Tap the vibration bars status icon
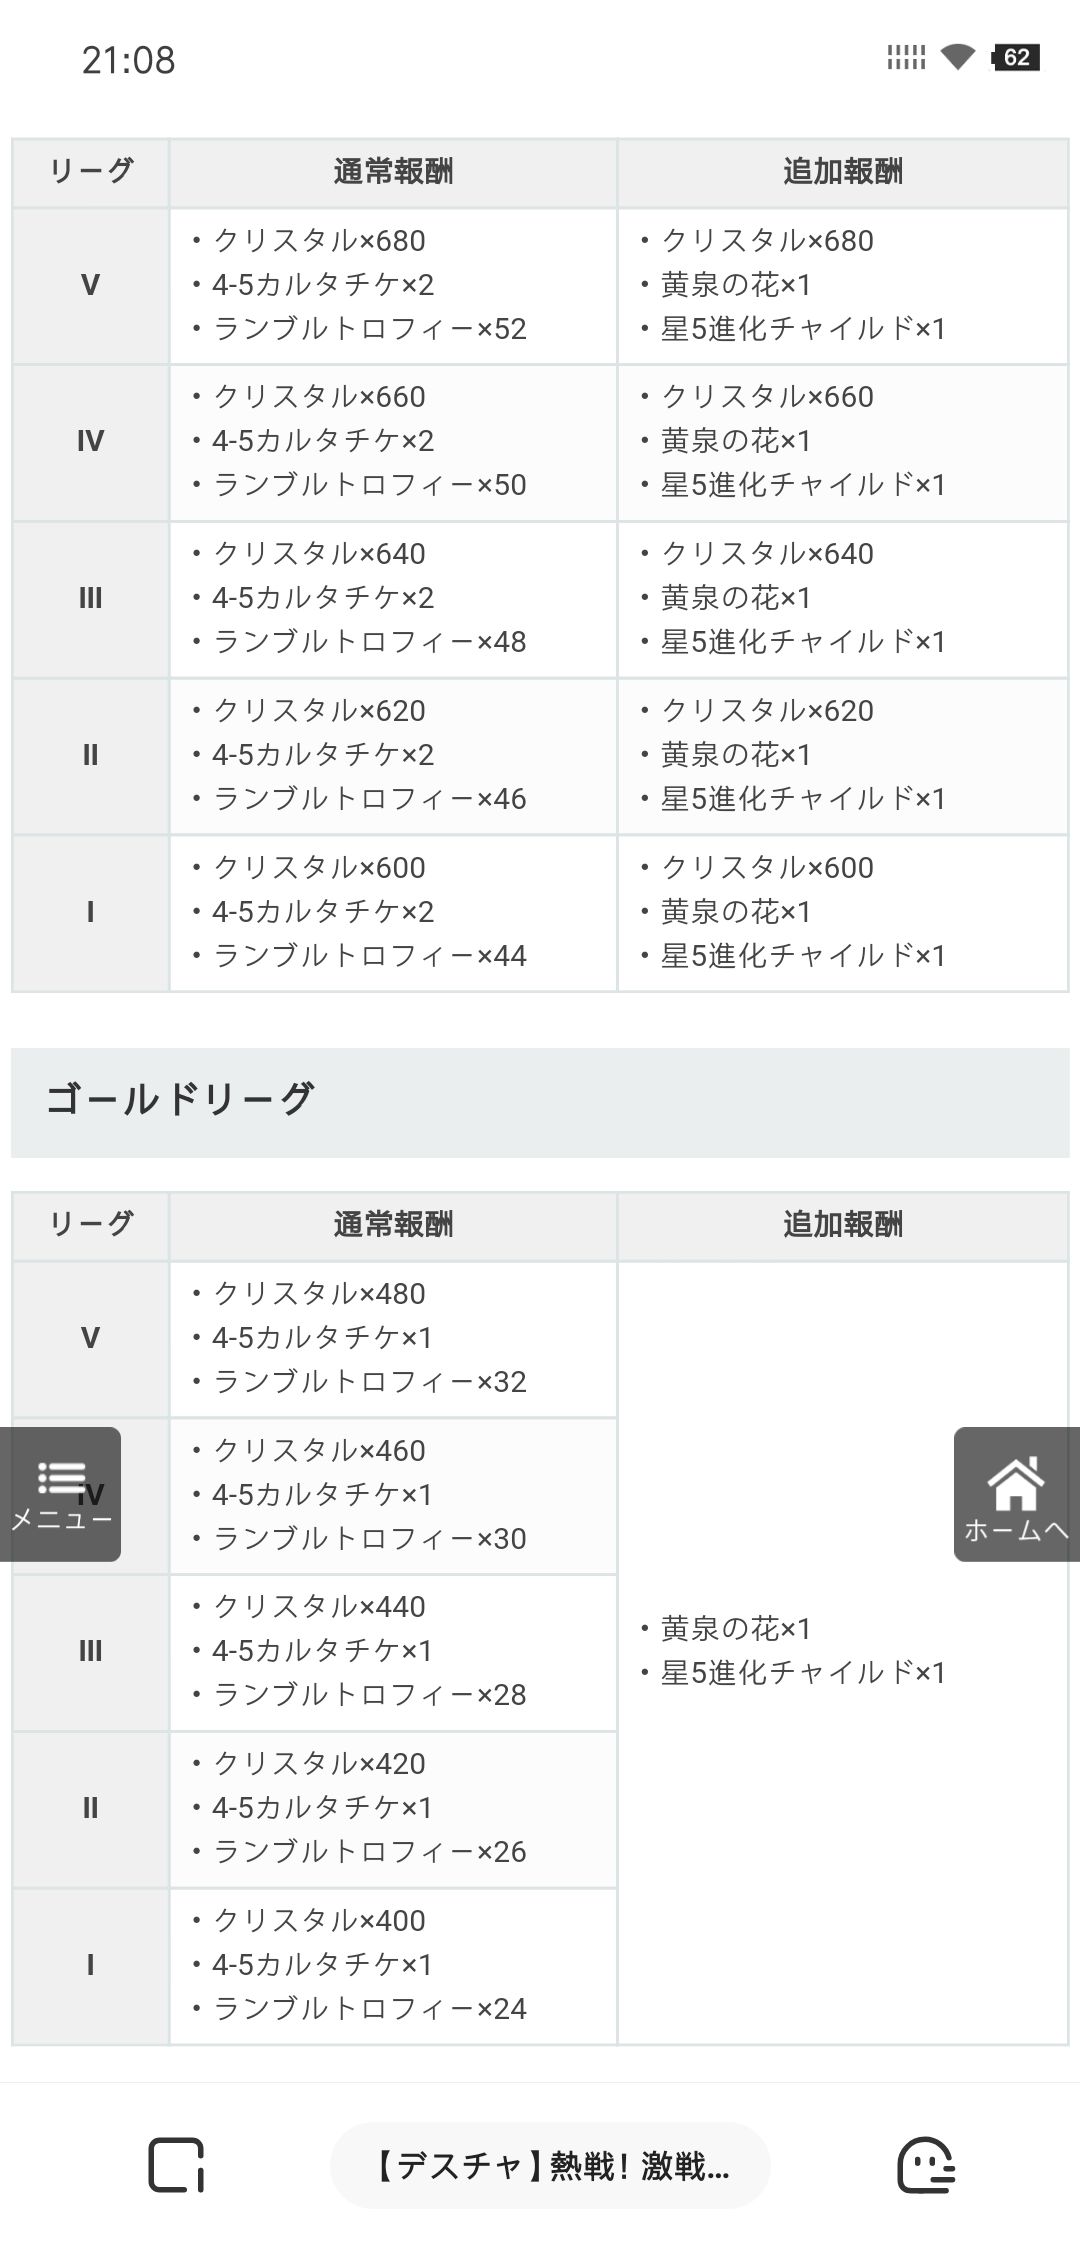This screenshot has height=2248, width=1080. pos(906,58)
